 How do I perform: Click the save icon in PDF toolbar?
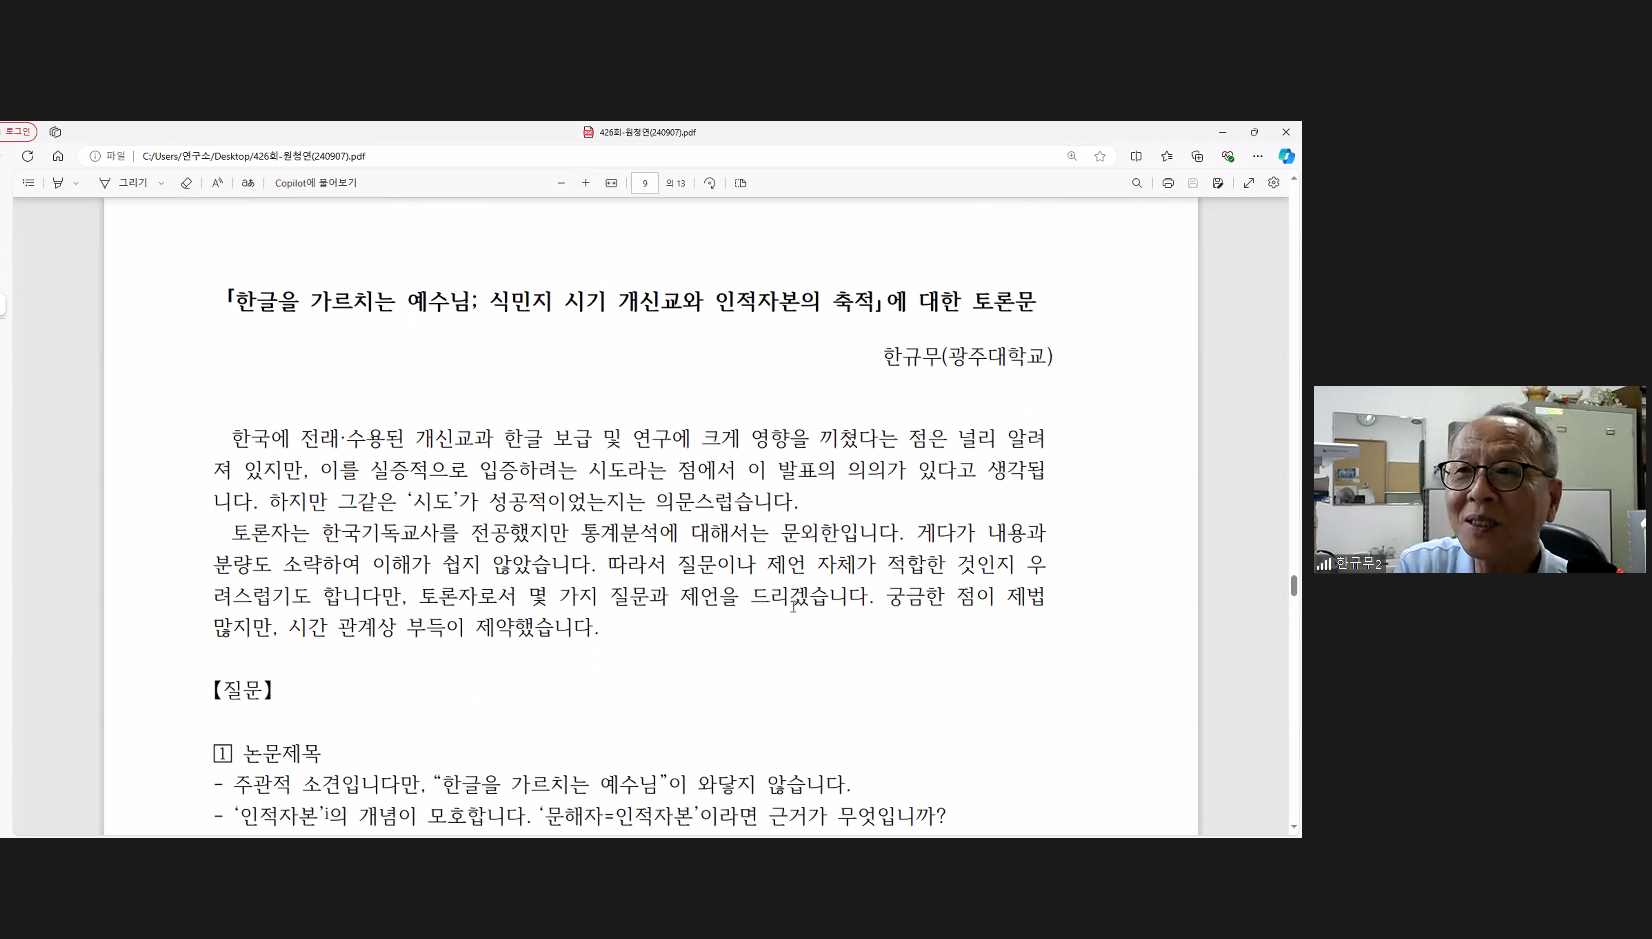pos(1193,183)
